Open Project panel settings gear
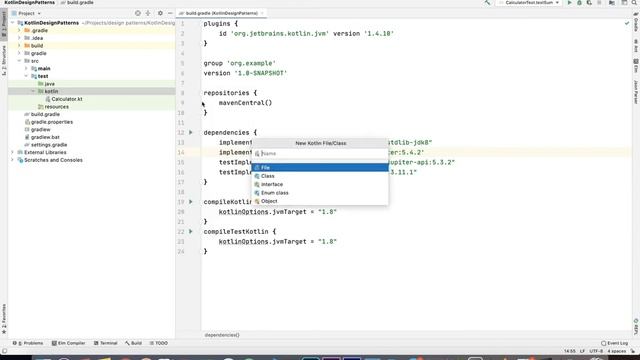The height and width of the screenshot is (360, 640). [160, 13]
